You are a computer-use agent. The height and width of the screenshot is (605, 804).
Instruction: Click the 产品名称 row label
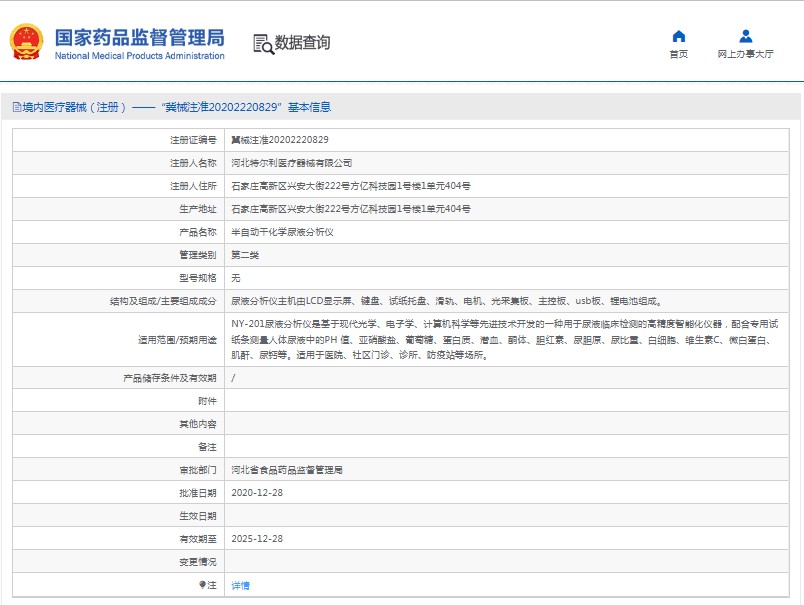pos(198,232)
